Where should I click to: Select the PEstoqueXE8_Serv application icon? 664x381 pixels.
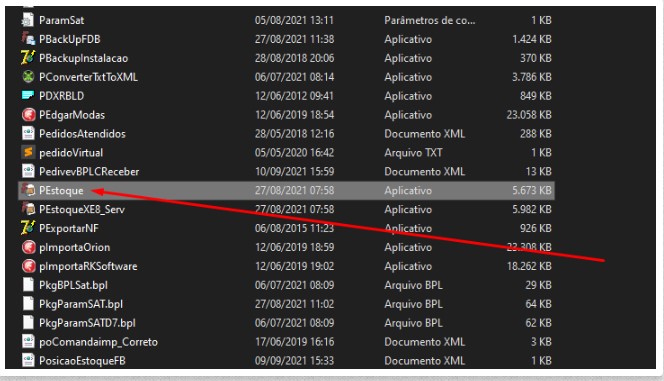28,209
